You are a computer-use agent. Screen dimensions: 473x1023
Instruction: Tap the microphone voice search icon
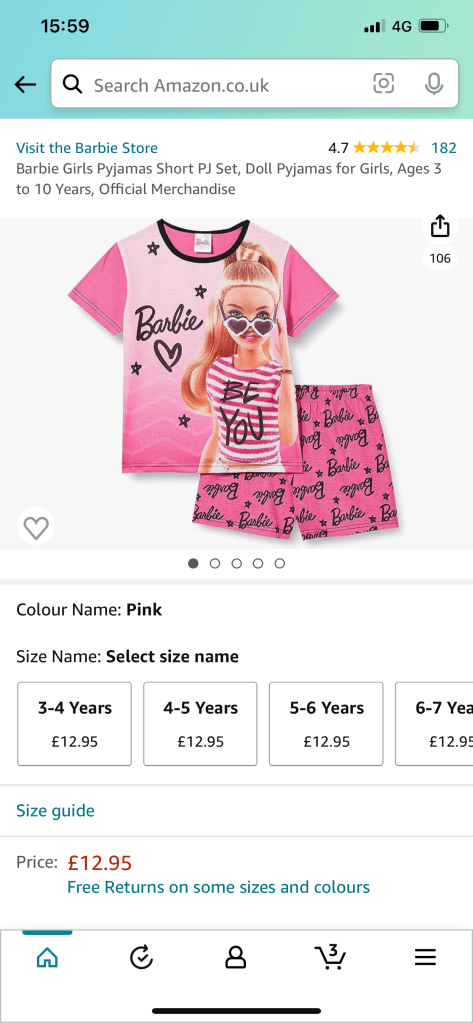[x=434, y=84]
